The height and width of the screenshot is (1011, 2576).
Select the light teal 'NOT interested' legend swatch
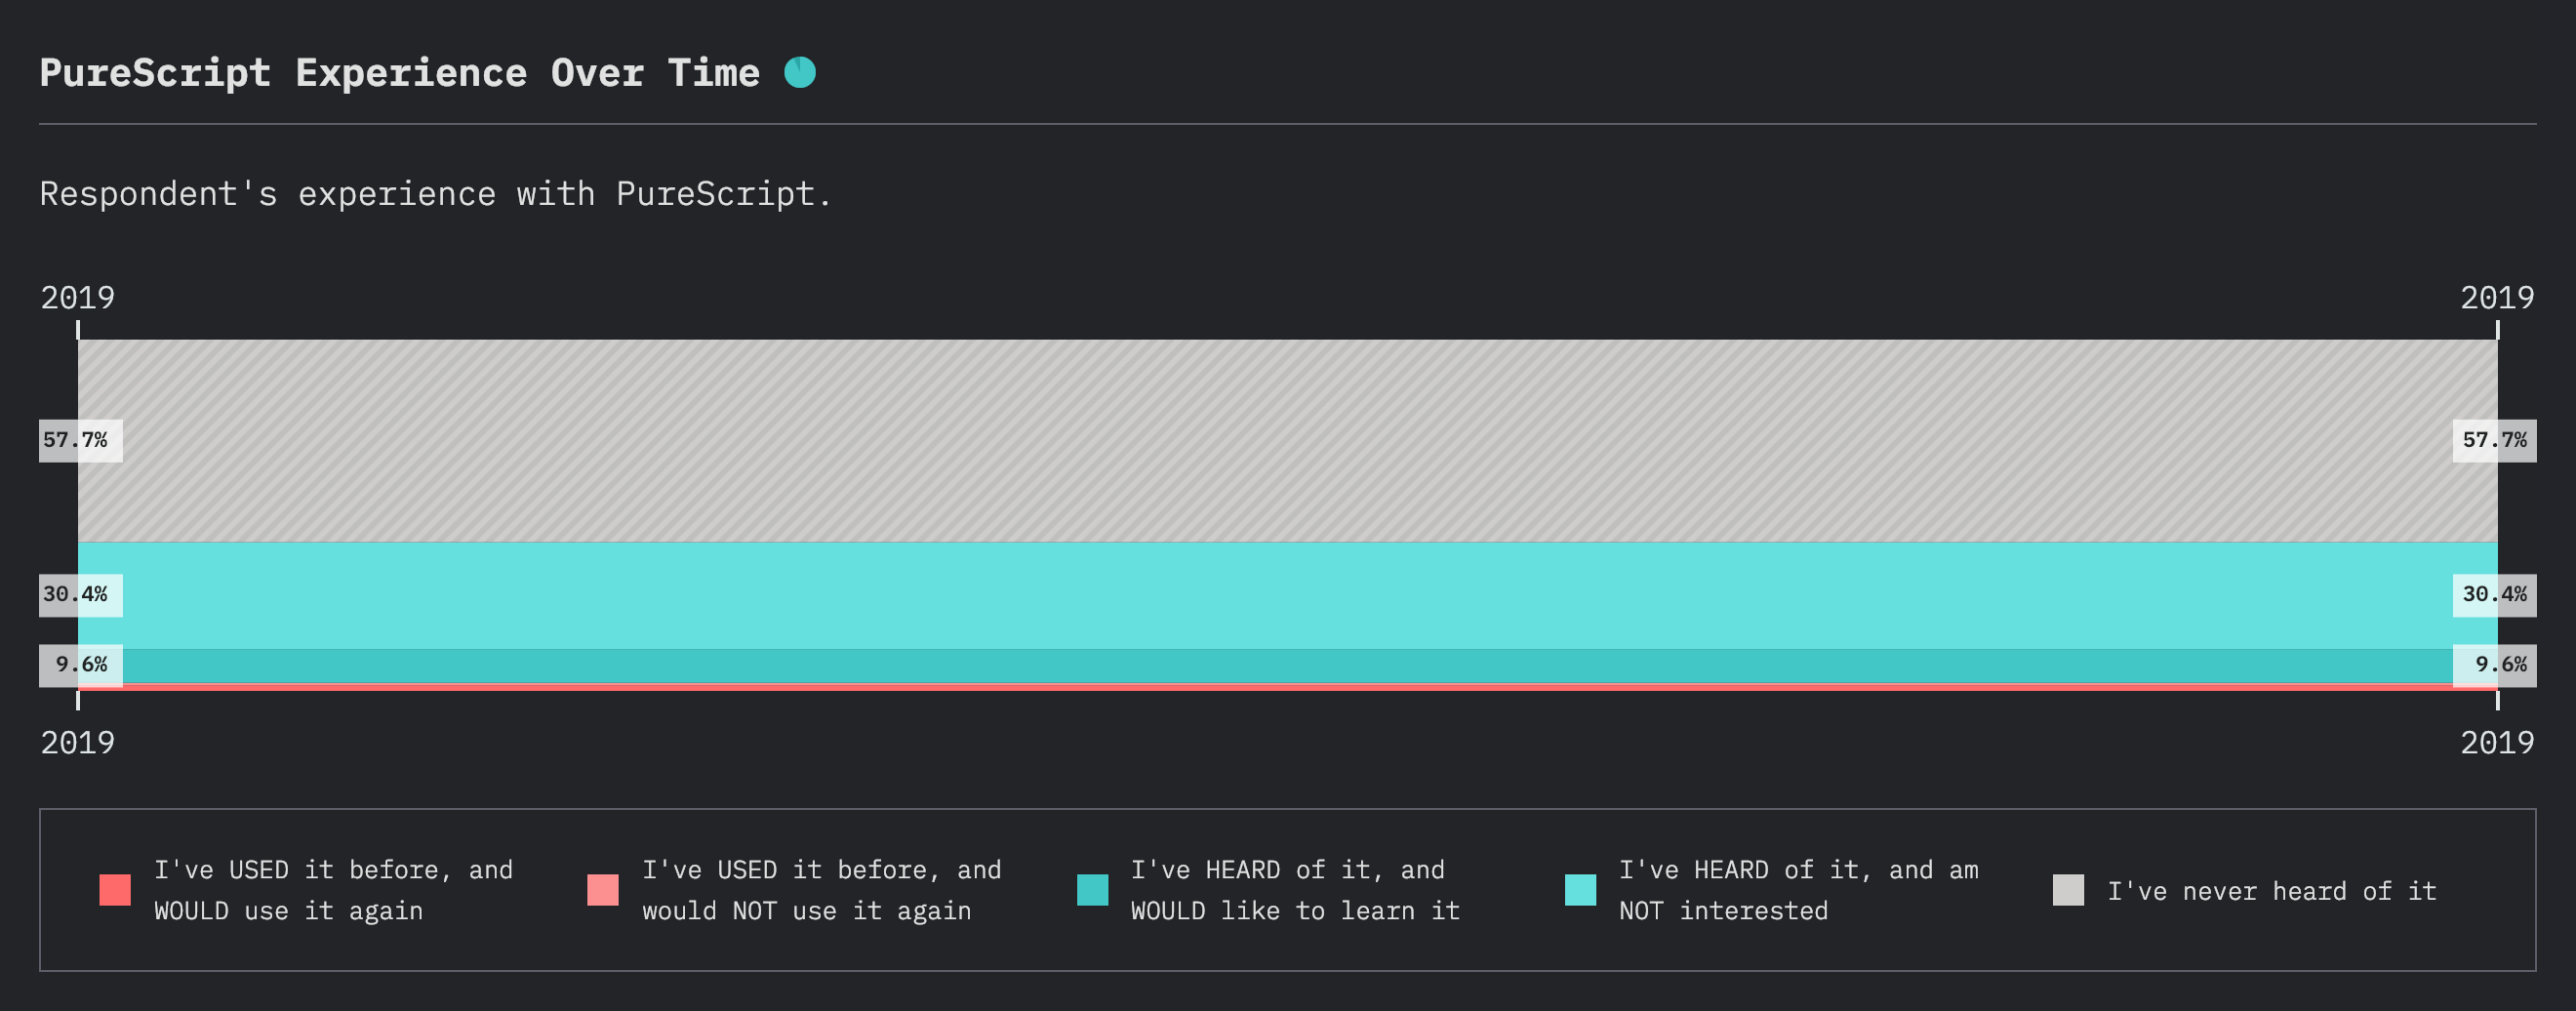tap(1581, 890)
